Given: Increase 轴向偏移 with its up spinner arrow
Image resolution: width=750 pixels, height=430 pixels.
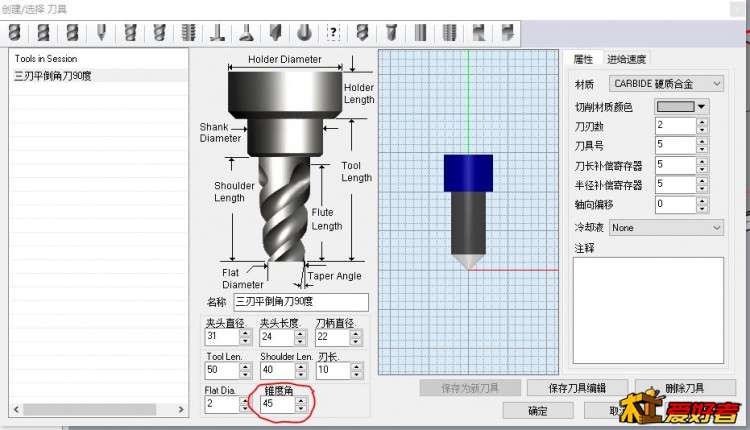Looking at the screenshot, I should pyautogui.click(x=702, y=201).
